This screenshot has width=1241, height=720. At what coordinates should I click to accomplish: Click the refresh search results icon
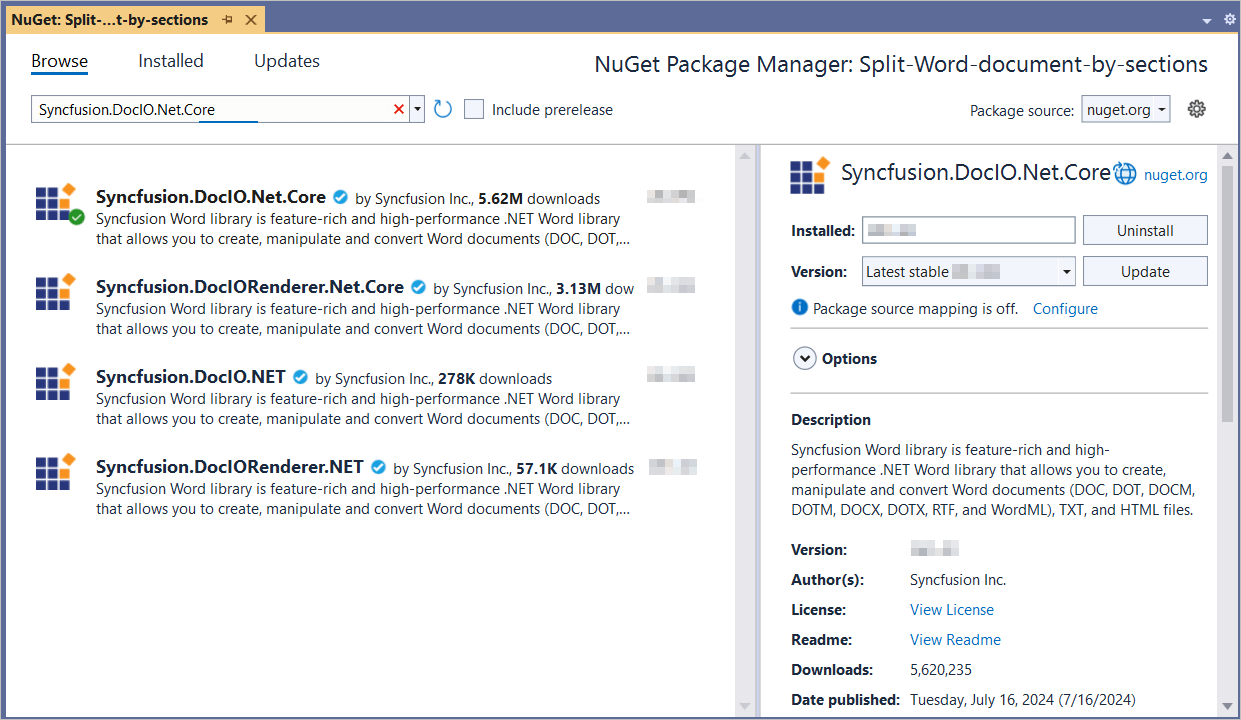tap(443, 109)
